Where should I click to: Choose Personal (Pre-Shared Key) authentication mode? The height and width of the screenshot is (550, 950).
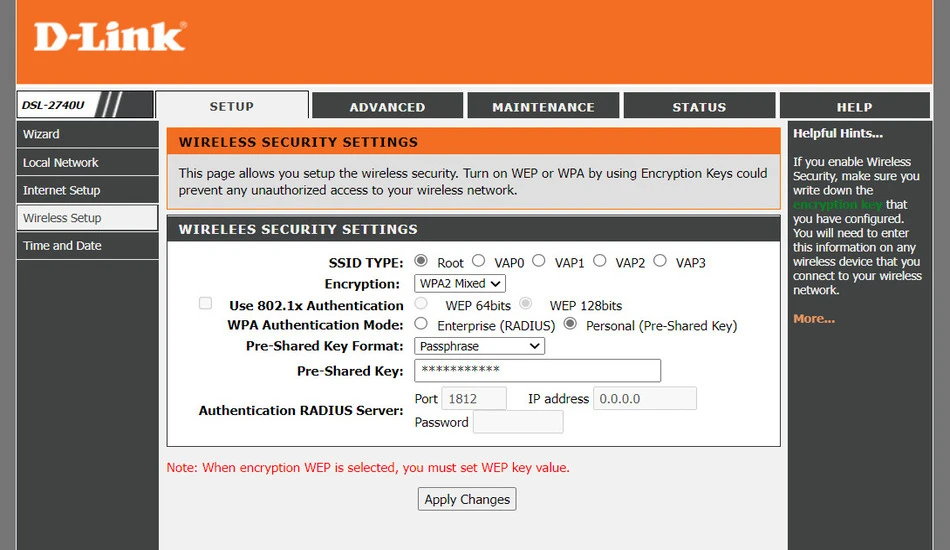(x=570, y=323)
